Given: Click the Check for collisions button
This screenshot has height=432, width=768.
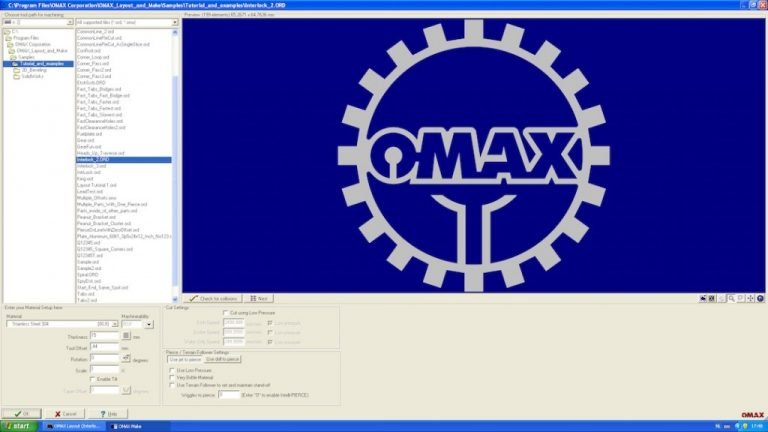Looking at the screenshot, I should tap(213, 298).
